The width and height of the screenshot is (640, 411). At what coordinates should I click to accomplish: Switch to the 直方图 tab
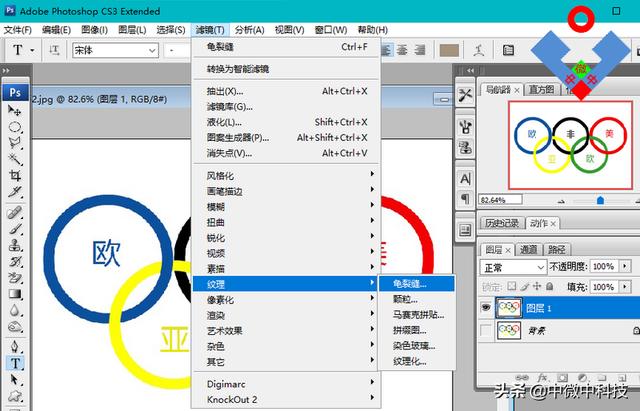[542, 89]
